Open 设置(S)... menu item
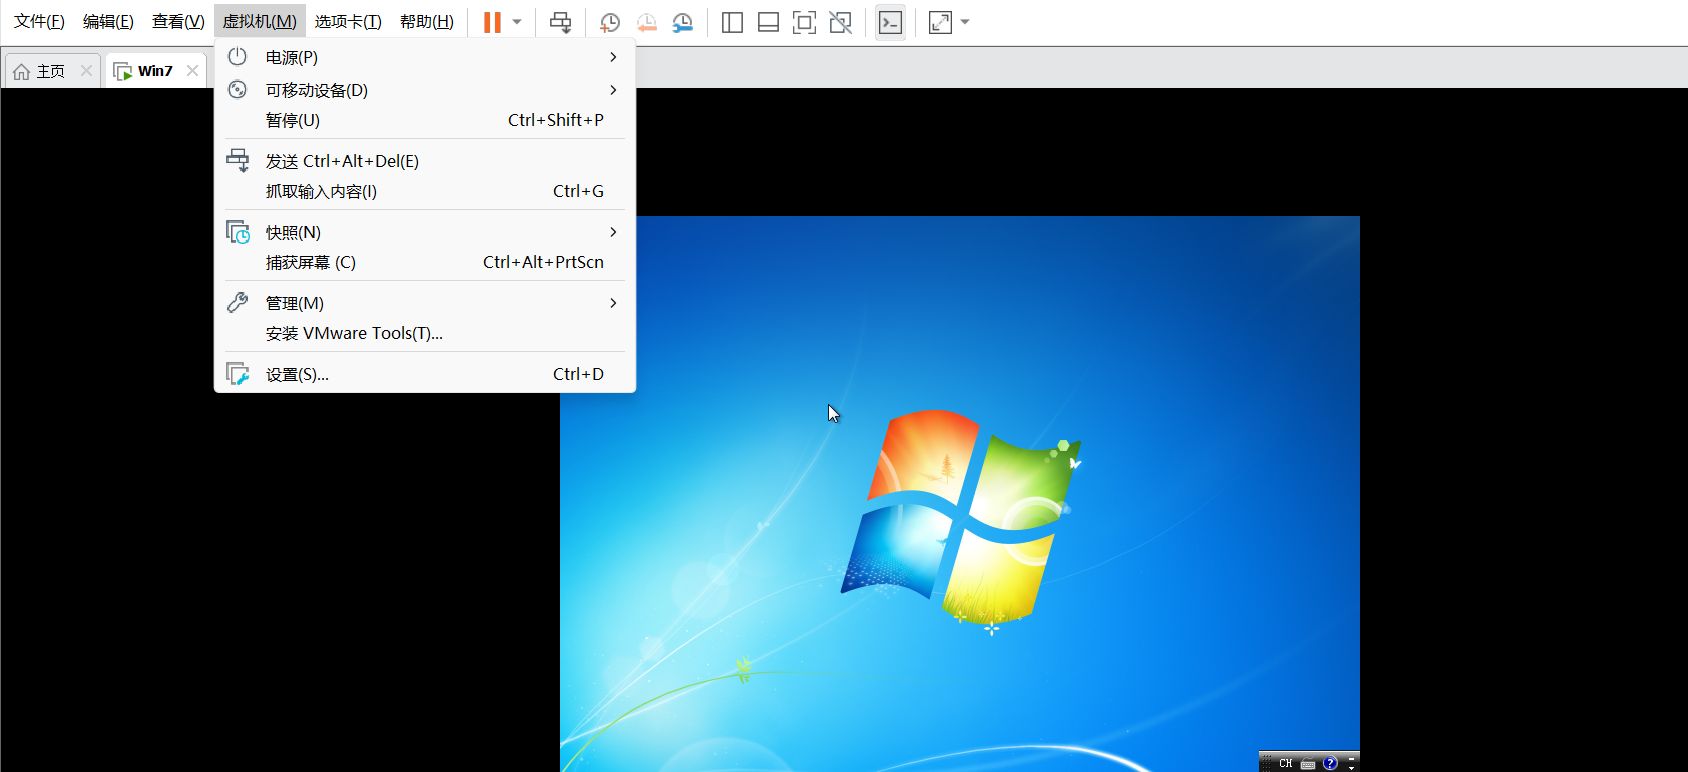Screen dimensions: 1688x772 [425, 374]
